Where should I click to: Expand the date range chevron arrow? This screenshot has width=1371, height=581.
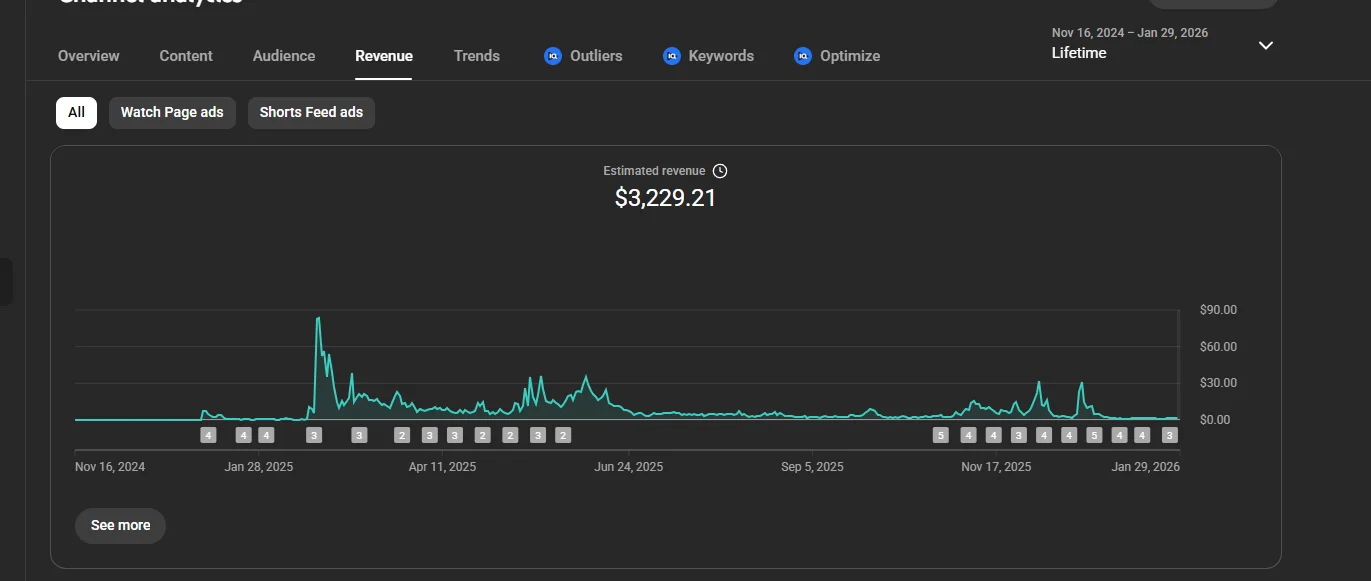(x=1265, y=45)
